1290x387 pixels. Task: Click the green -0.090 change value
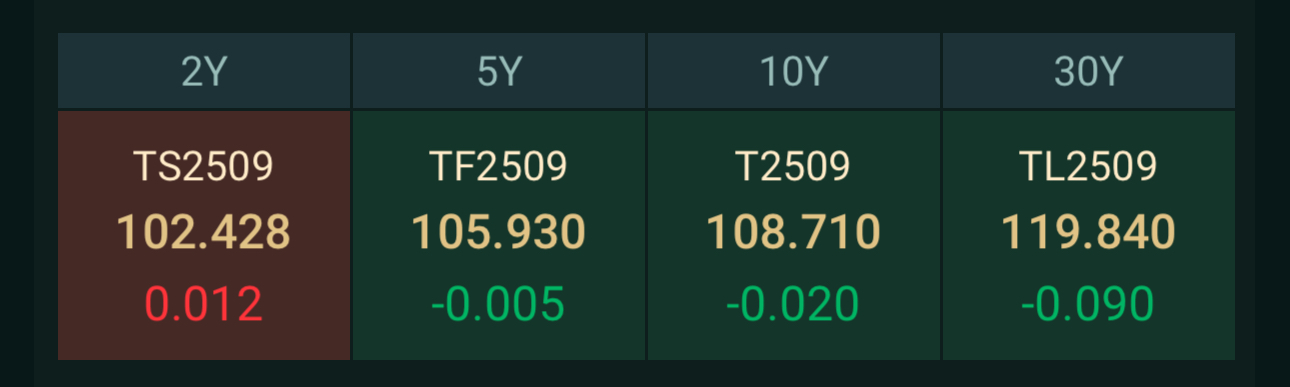coord(1089,304)
